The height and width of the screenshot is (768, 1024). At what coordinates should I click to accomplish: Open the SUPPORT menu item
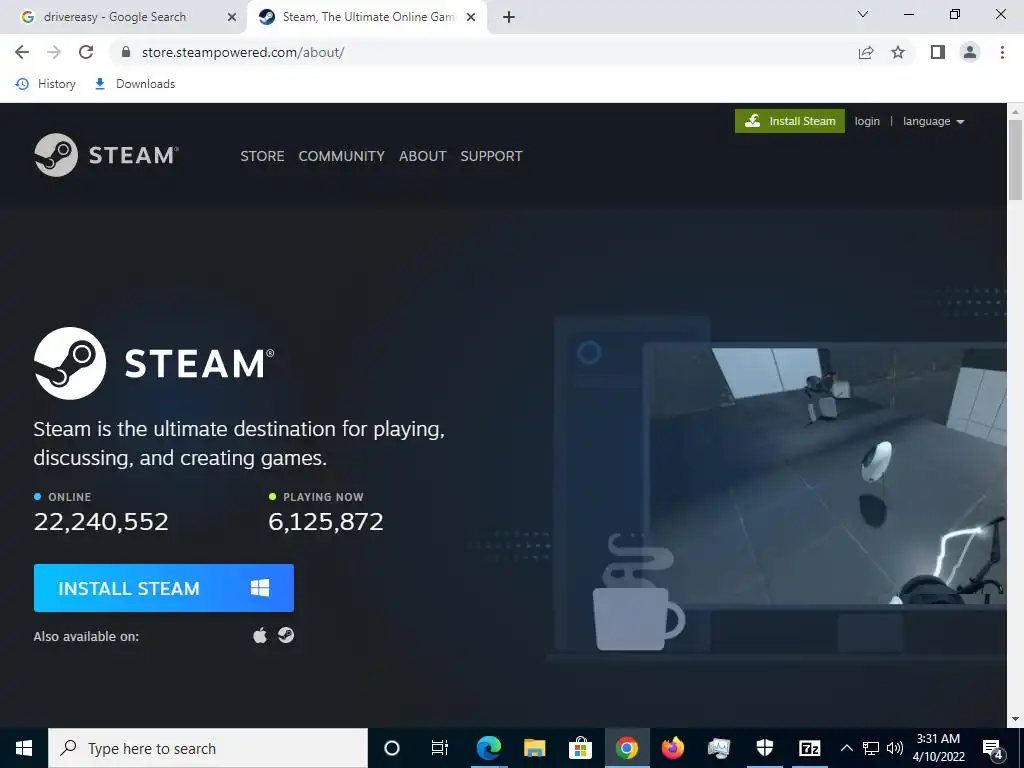coord(491,156)
